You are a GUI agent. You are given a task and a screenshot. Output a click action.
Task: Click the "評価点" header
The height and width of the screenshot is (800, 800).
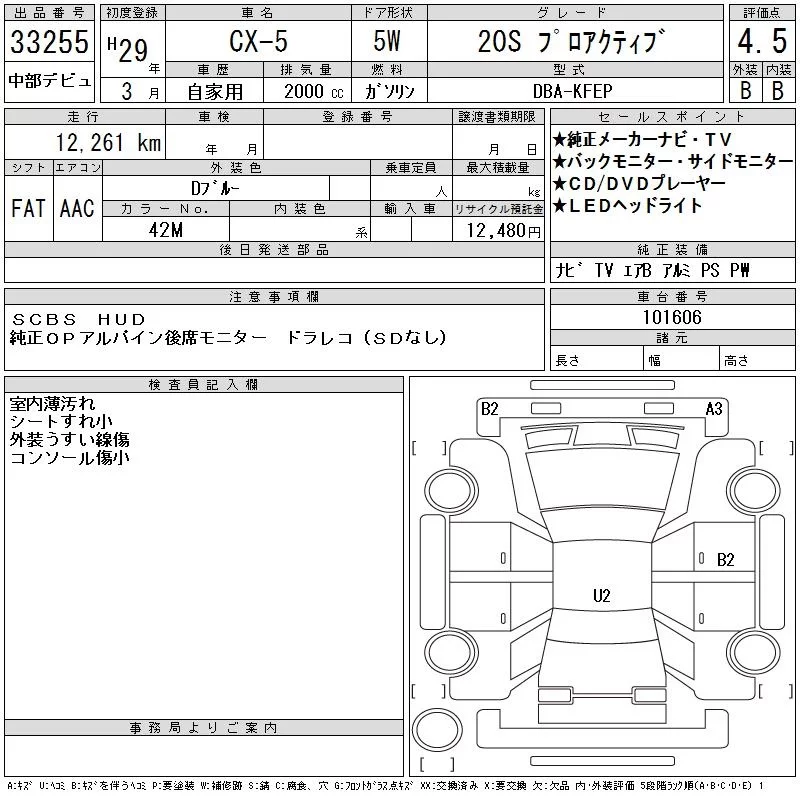[x=762, y=13]
